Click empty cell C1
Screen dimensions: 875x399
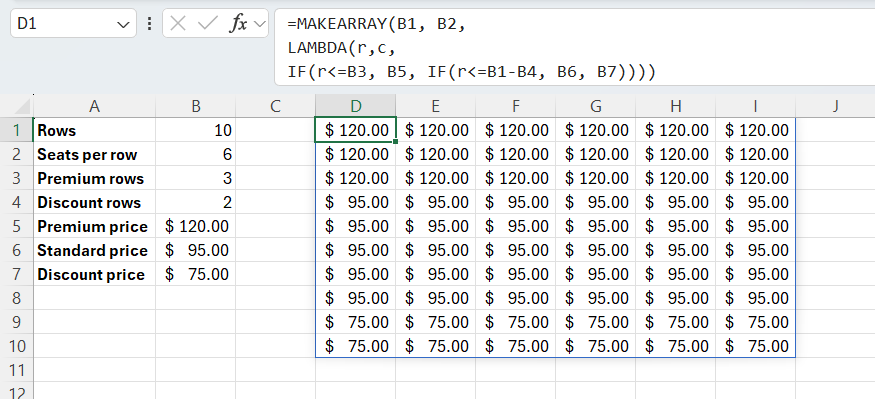point(275,130)
